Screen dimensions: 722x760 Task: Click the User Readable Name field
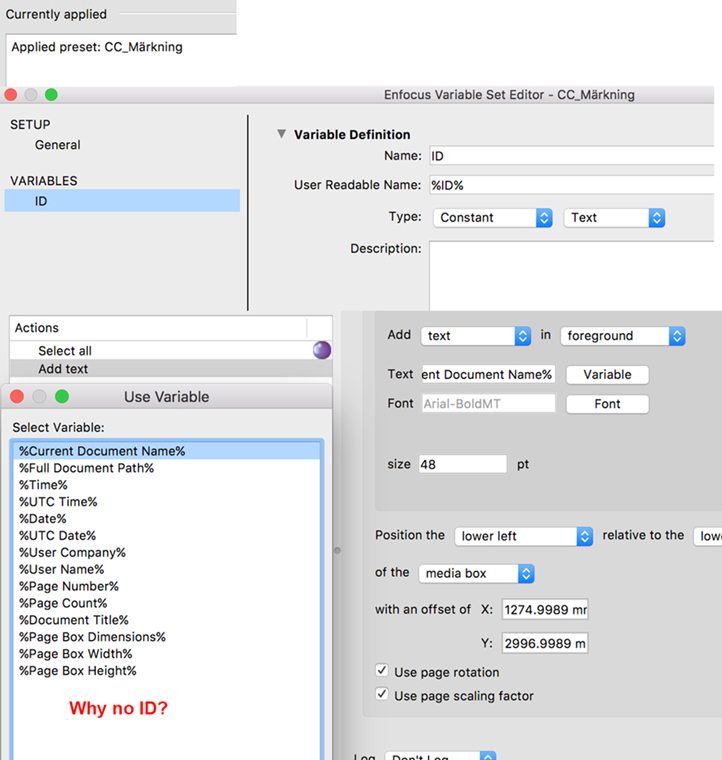(572, 185)
